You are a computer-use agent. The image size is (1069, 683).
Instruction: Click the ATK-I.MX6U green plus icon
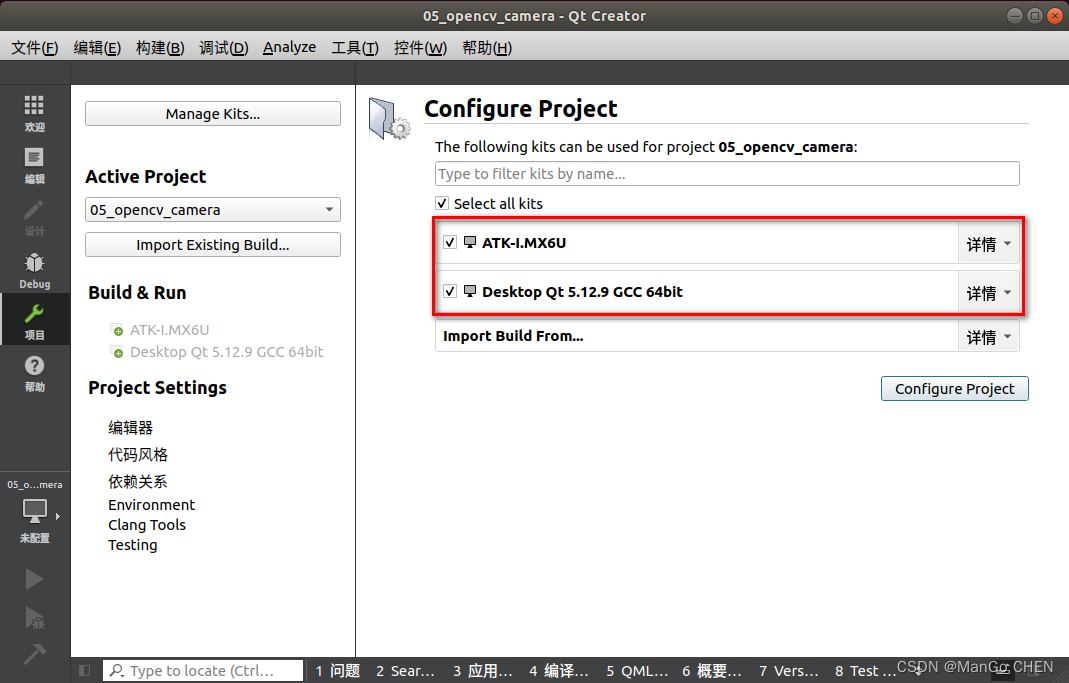(117, 330)
